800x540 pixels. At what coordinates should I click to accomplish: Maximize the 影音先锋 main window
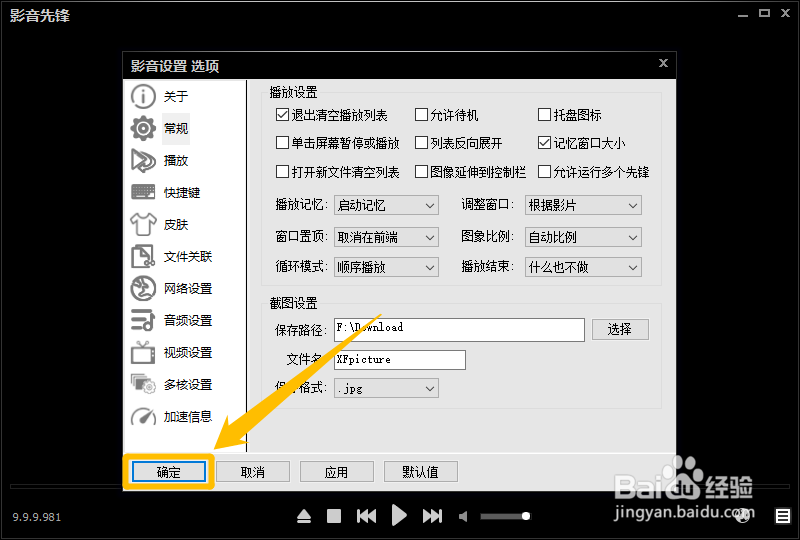tap(764, 13)
